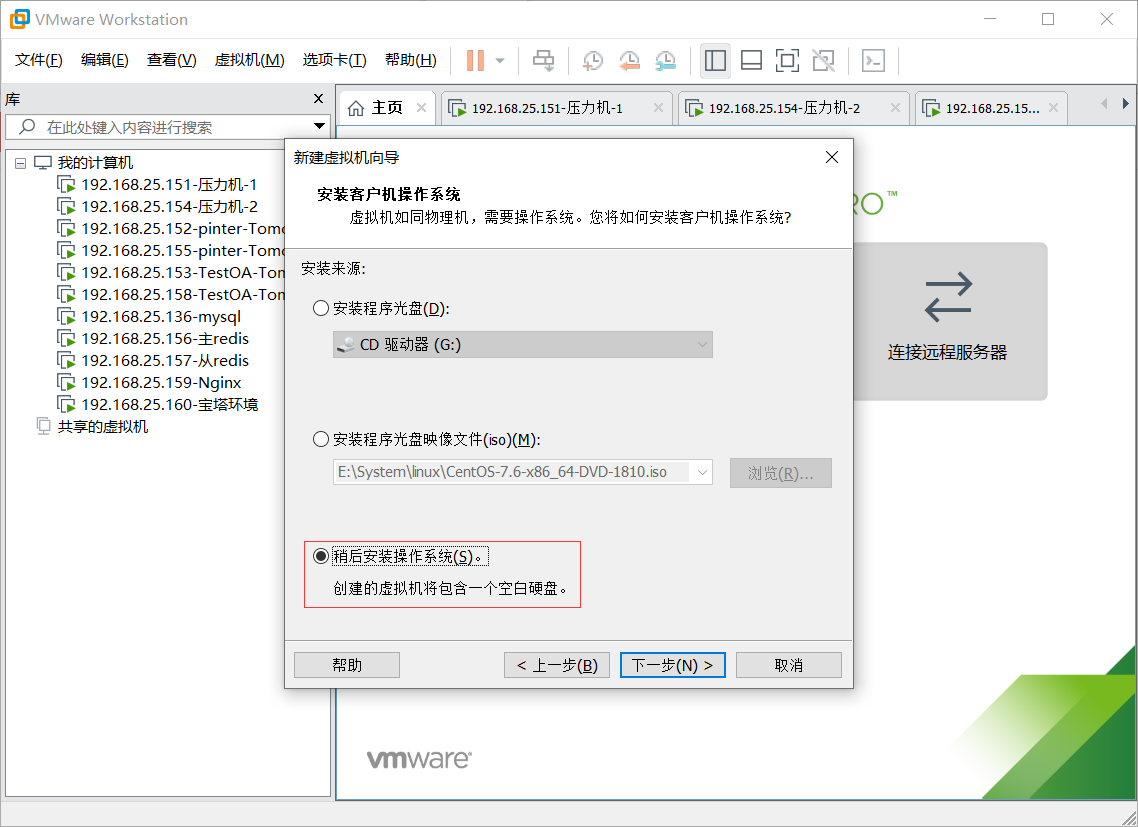This screenshot has width=1138, height=827.
Task: Collapse the 我的计算机 tree node
Action: tap(20, 163)
